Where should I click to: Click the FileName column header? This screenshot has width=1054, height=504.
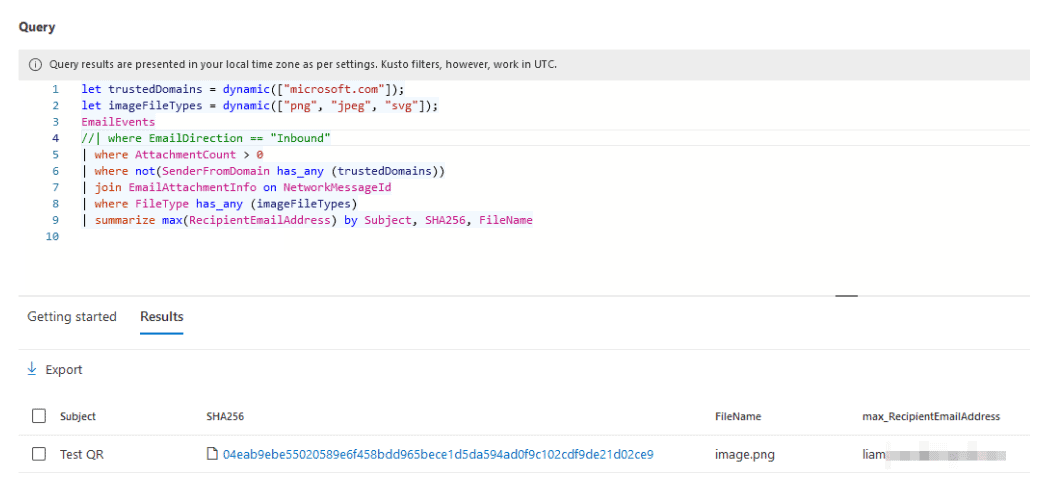pos(737,416)
